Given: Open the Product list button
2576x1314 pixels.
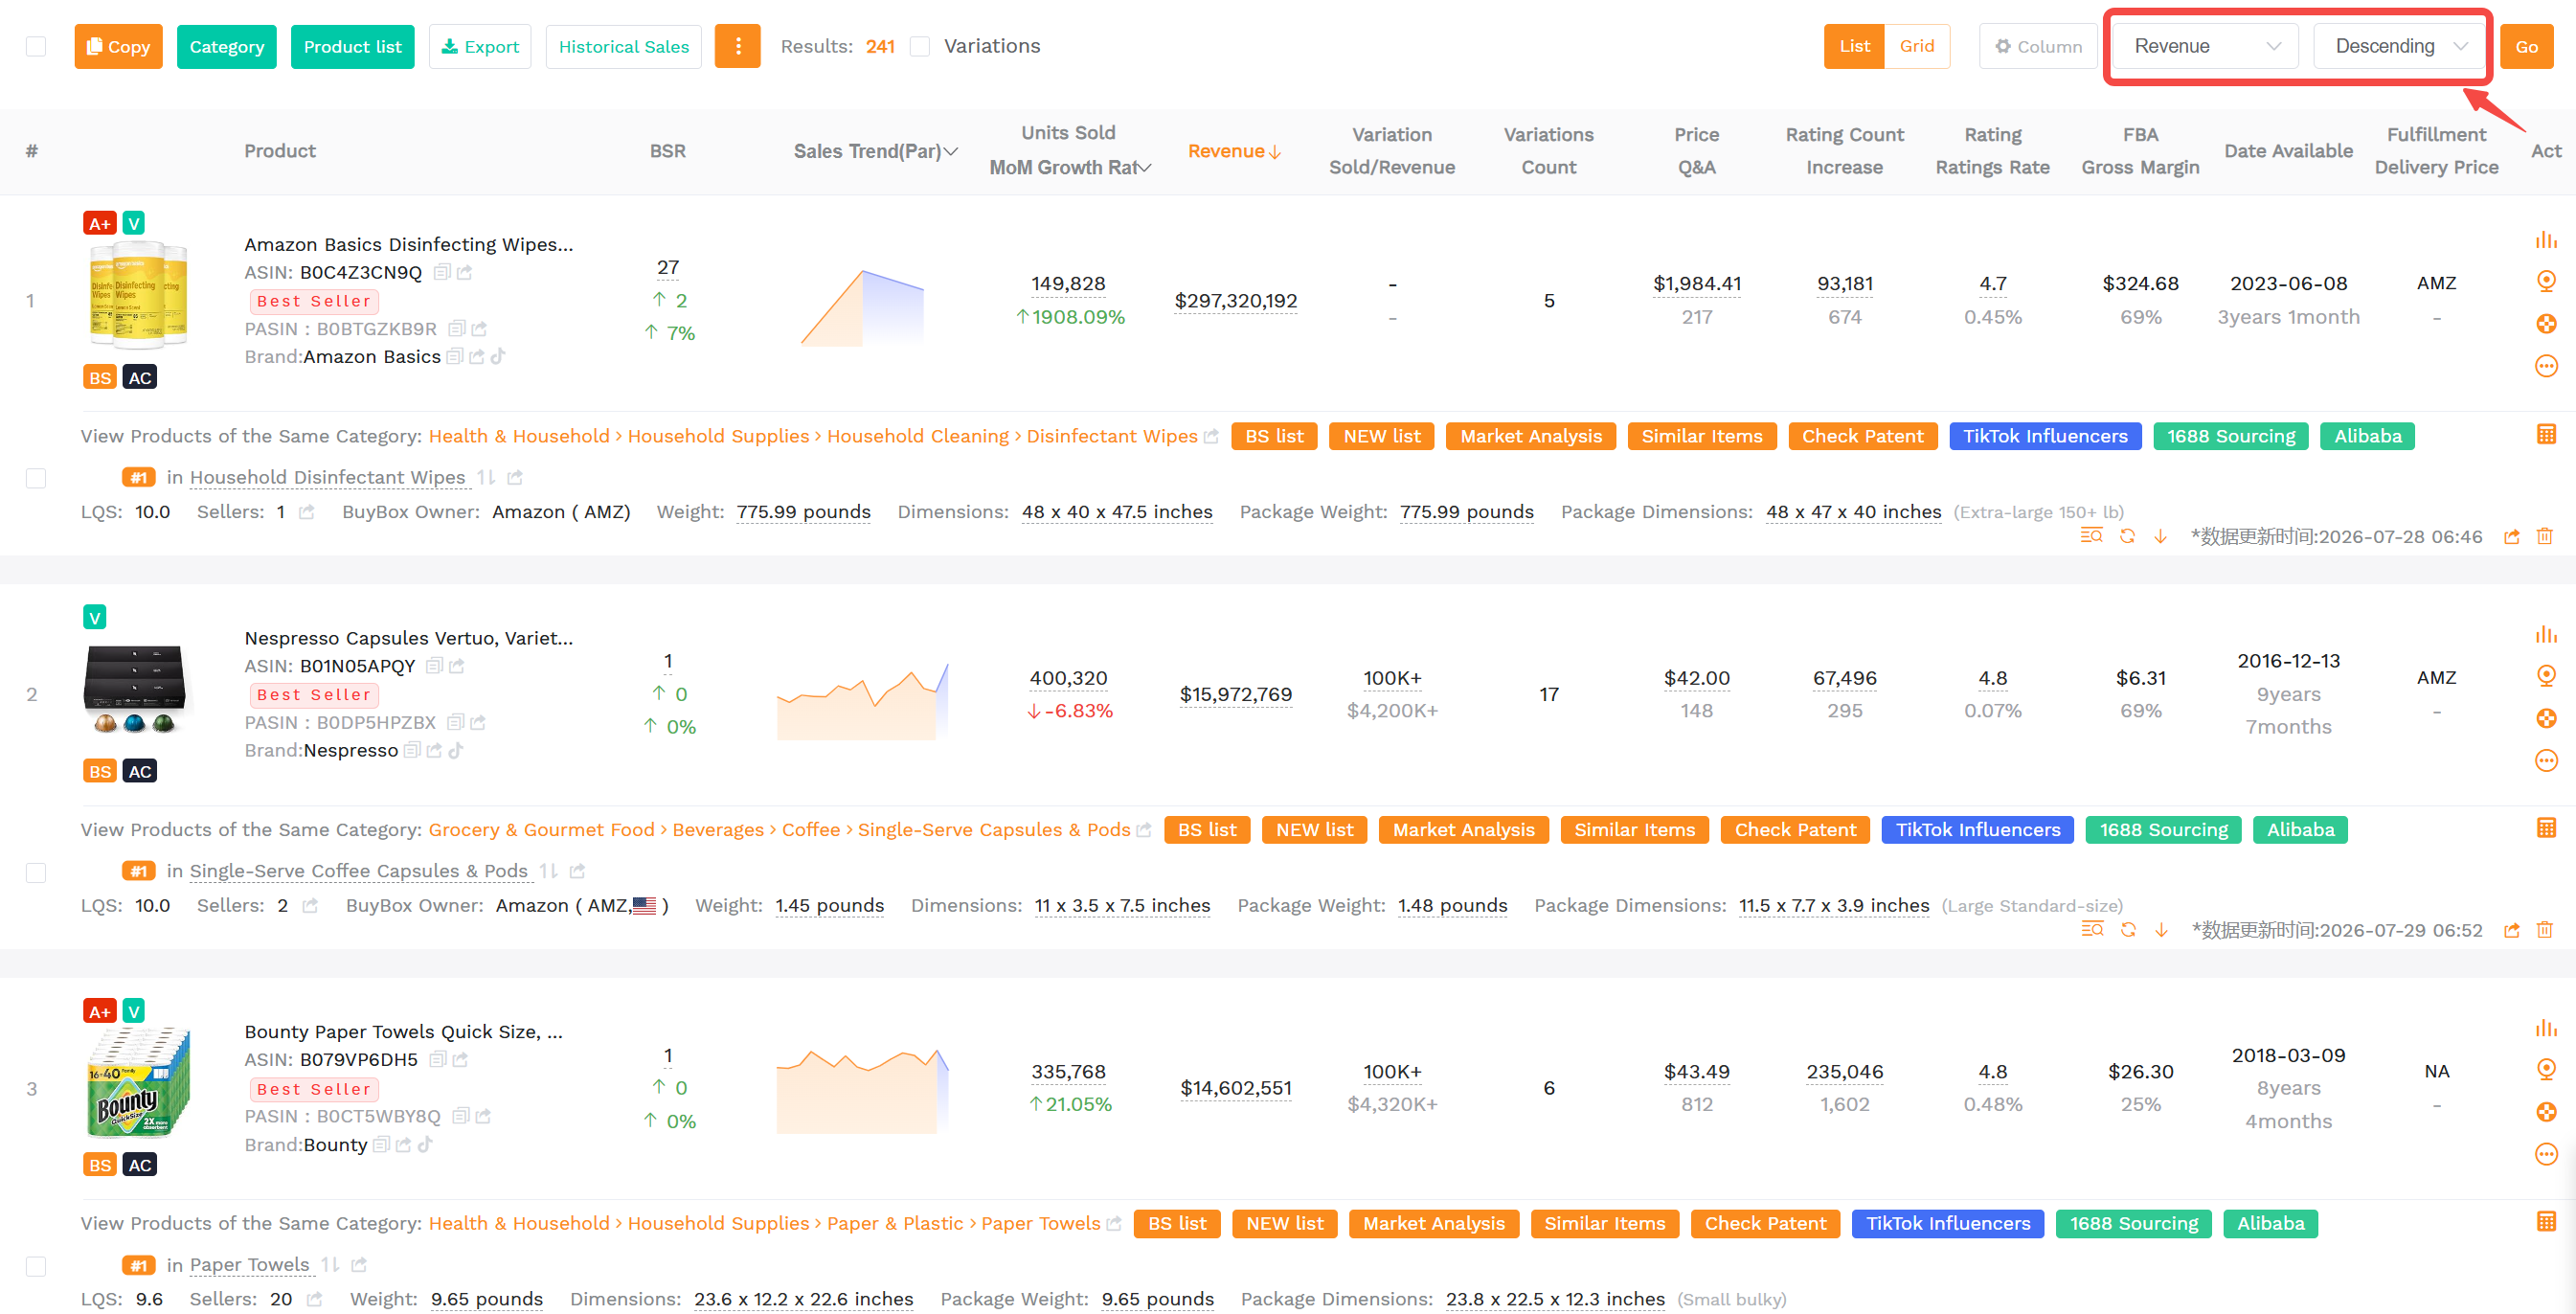Looking at the screenshot, I should (x=352, y=46).
